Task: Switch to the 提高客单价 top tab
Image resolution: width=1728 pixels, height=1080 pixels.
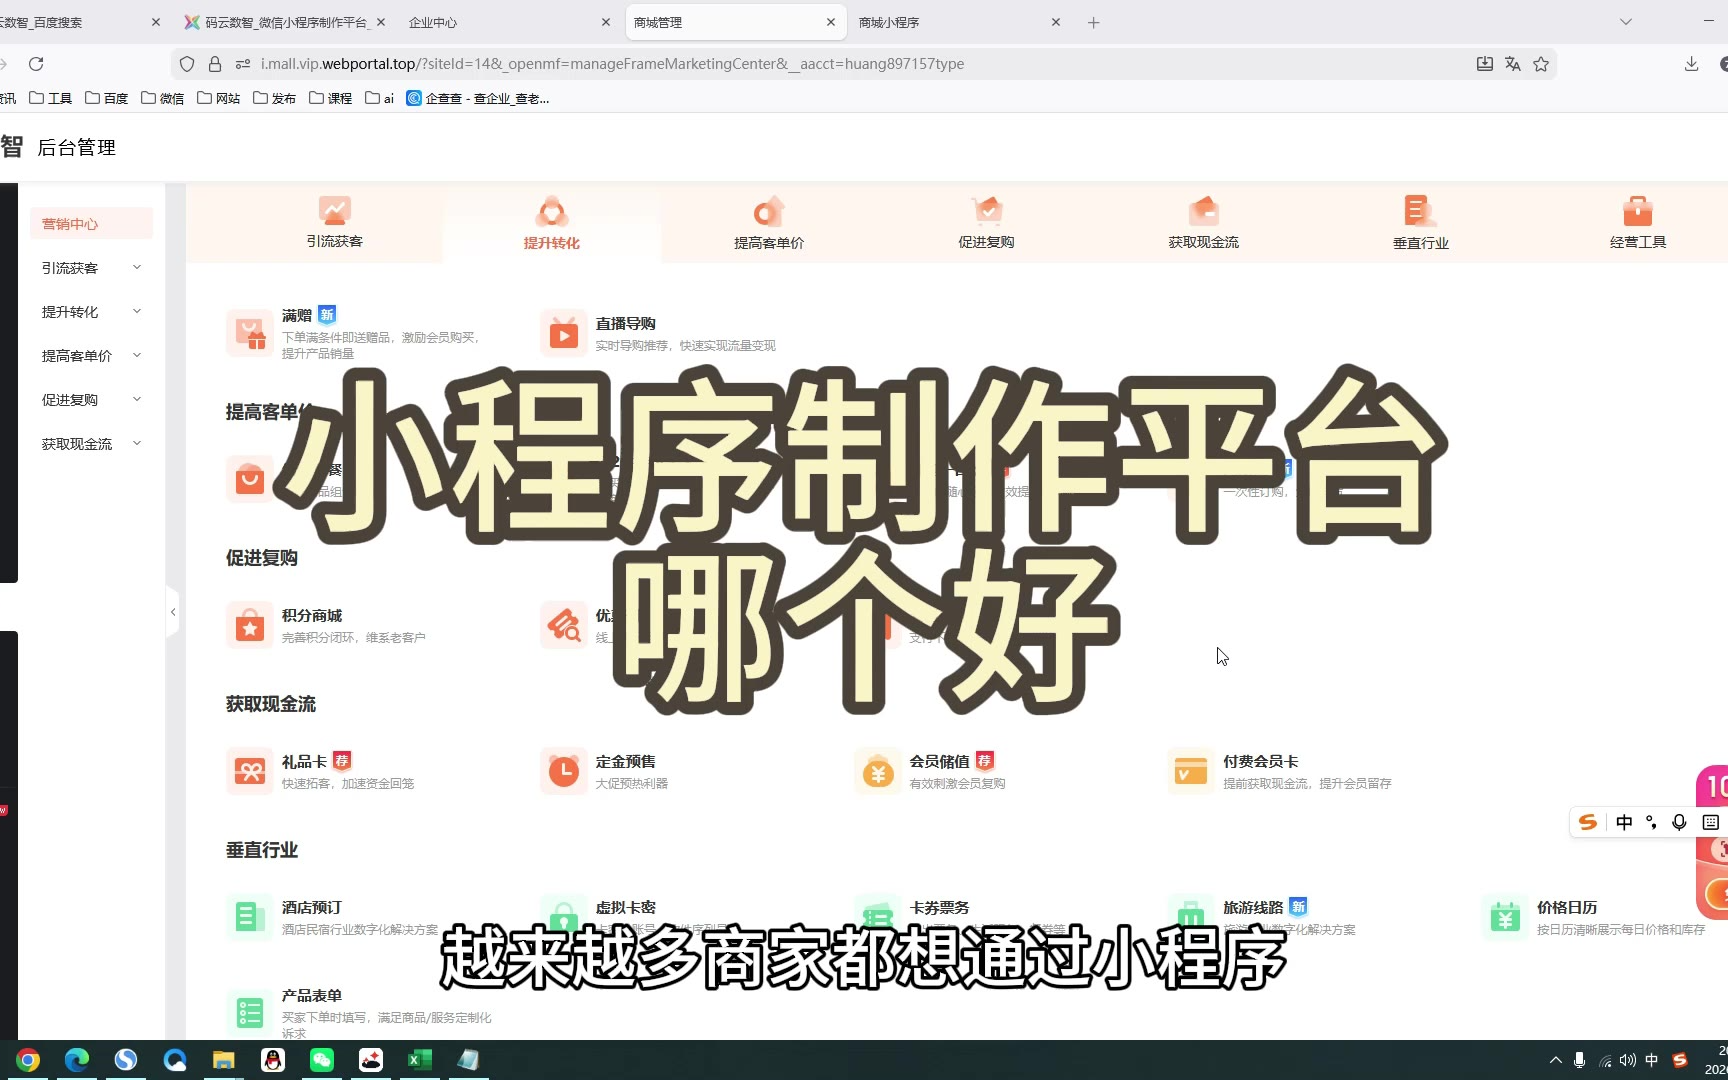Action: pyautogui.click(x=768, y=223)
